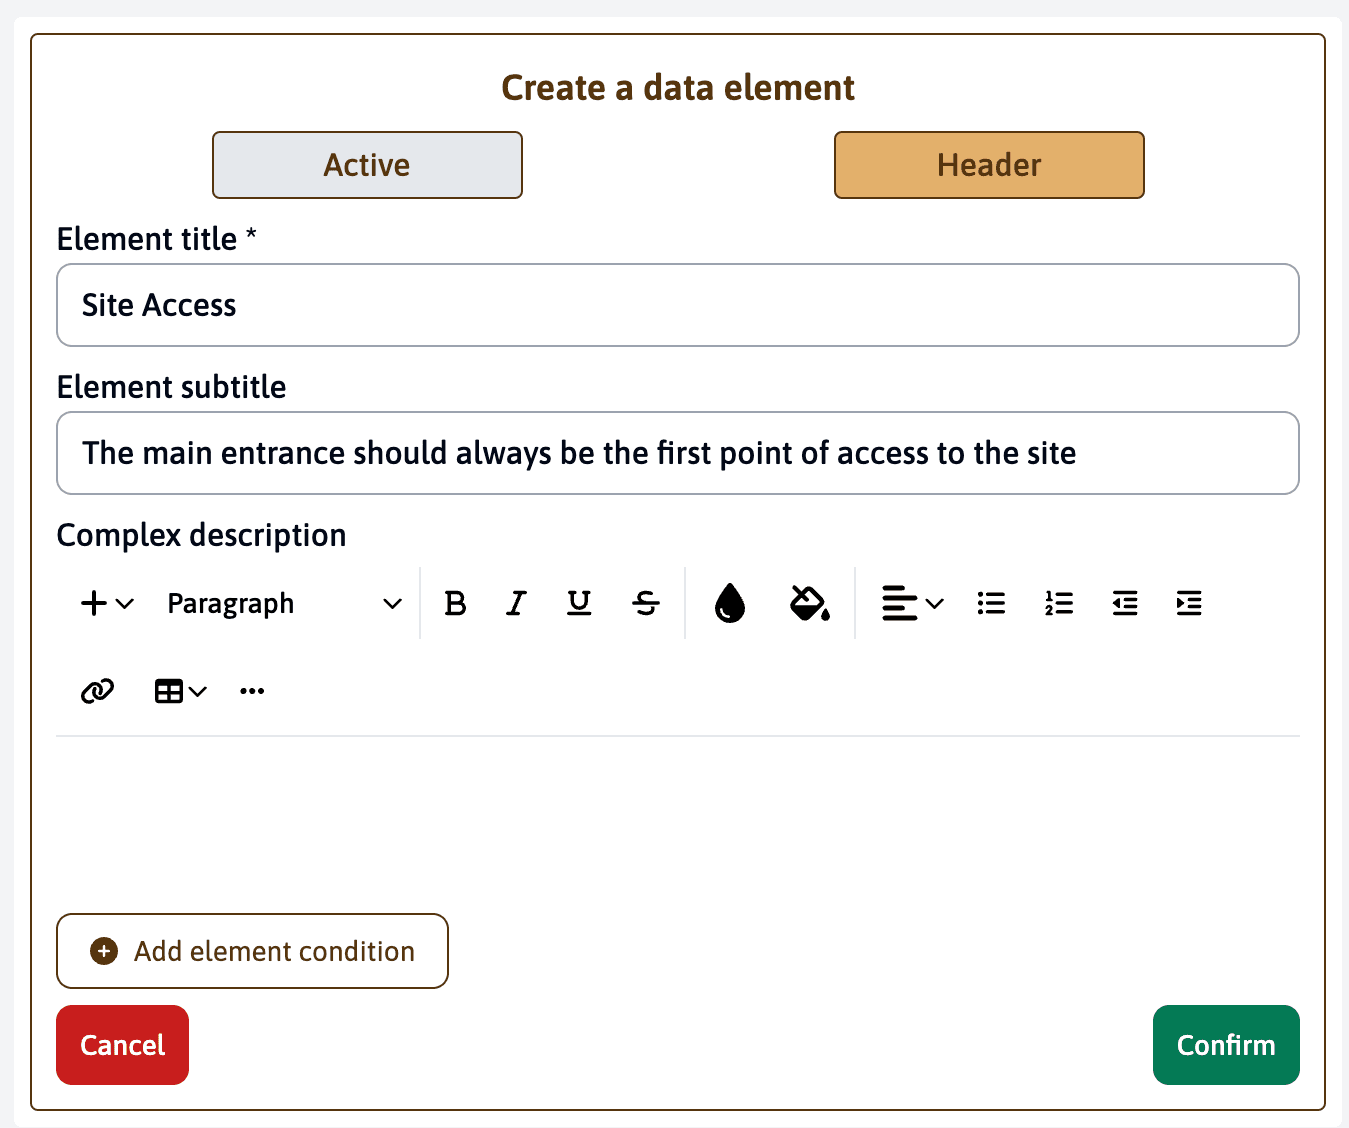Viewport: 1349px width, 1128px height.
Task: Toggle italic text formatting
Action: [x=516, y=603]
